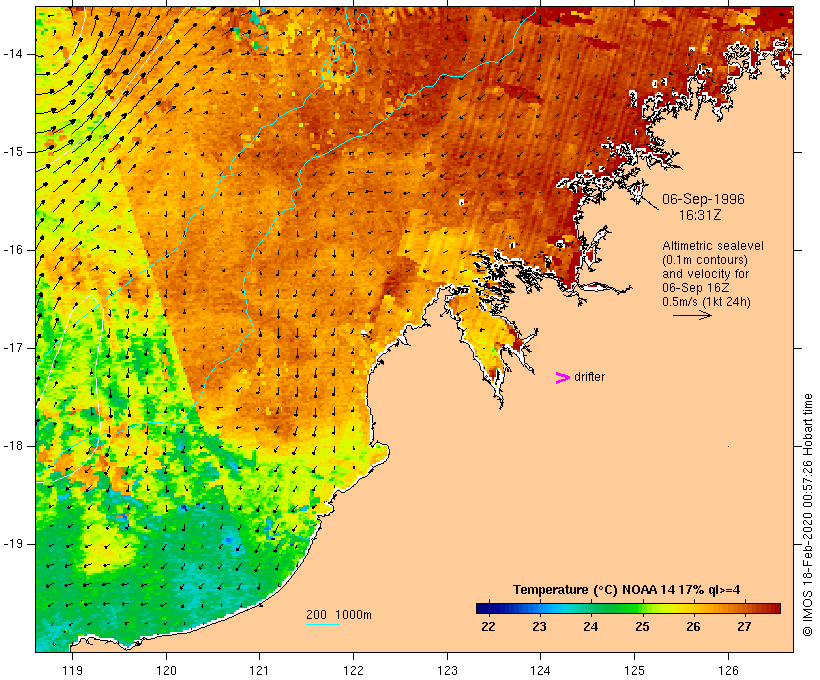Screen dimensions: 820x680
Task: Click the longitude axis label '119'
Action: click(x=72, y=671)
